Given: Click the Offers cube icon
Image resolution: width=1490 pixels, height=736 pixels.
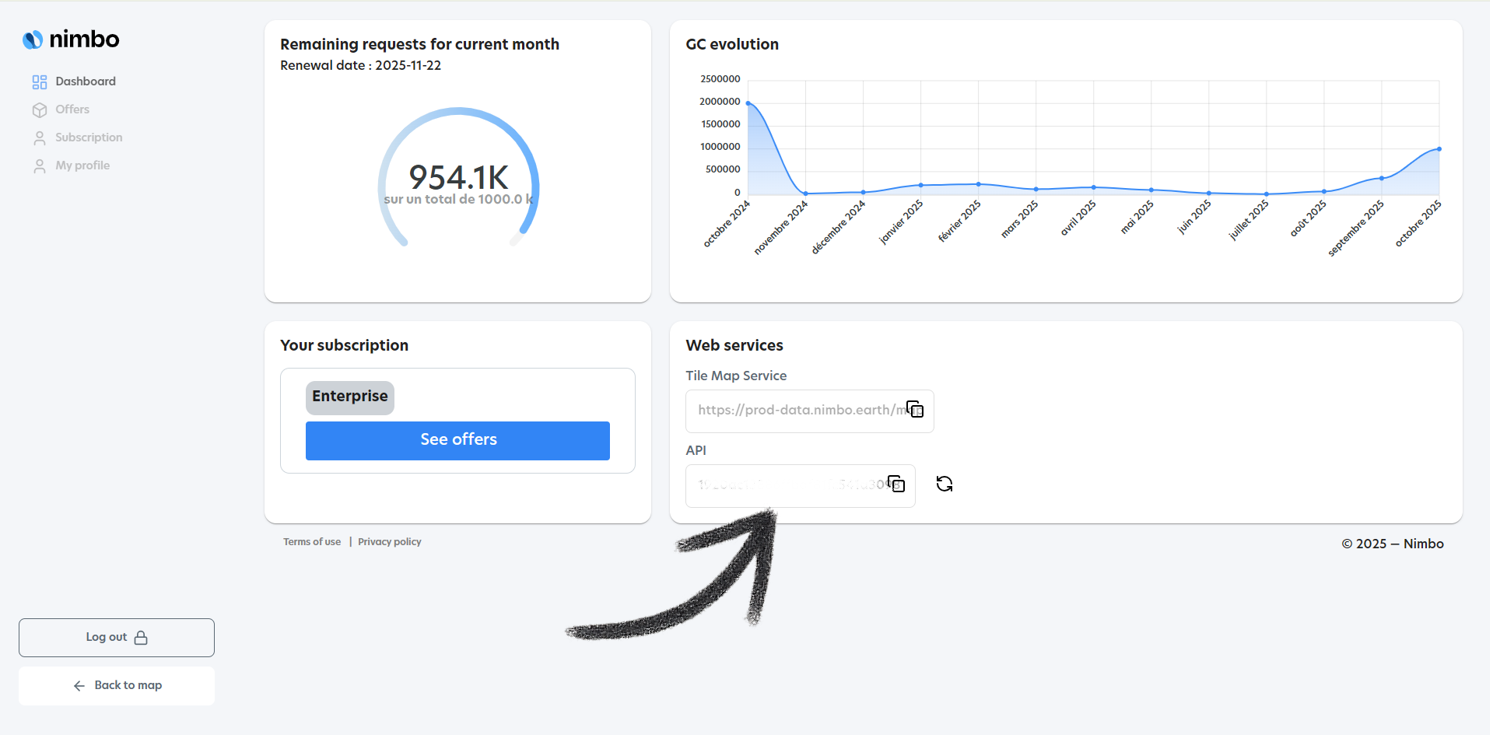Looking at the screenshot, I should tap(39, 110).
